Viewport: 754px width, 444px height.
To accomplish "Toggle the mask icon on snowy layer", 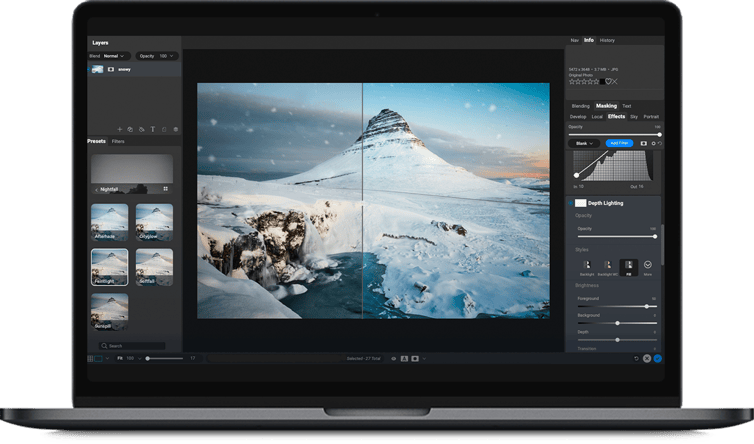I will click(111, 69).
